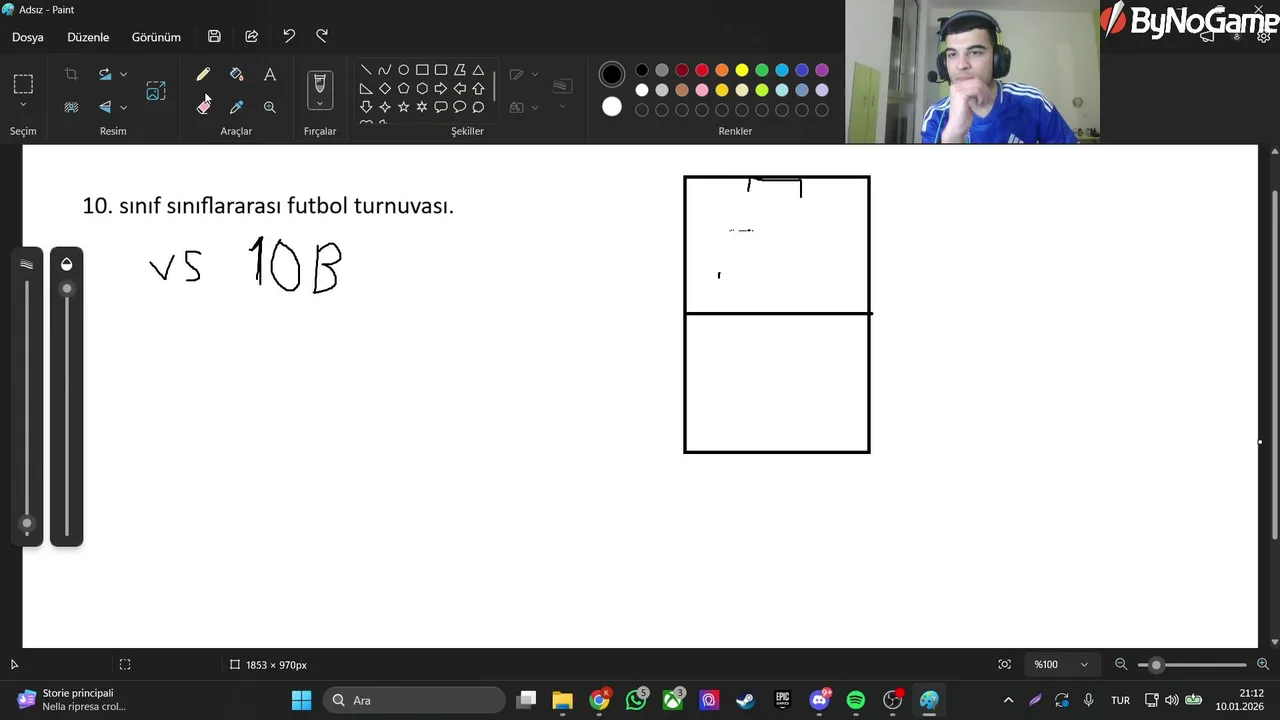Image resolution: width=1280 pixels, height=720 pixels.
Task: Pick the Curve shape
Action: tap(385, 70)
